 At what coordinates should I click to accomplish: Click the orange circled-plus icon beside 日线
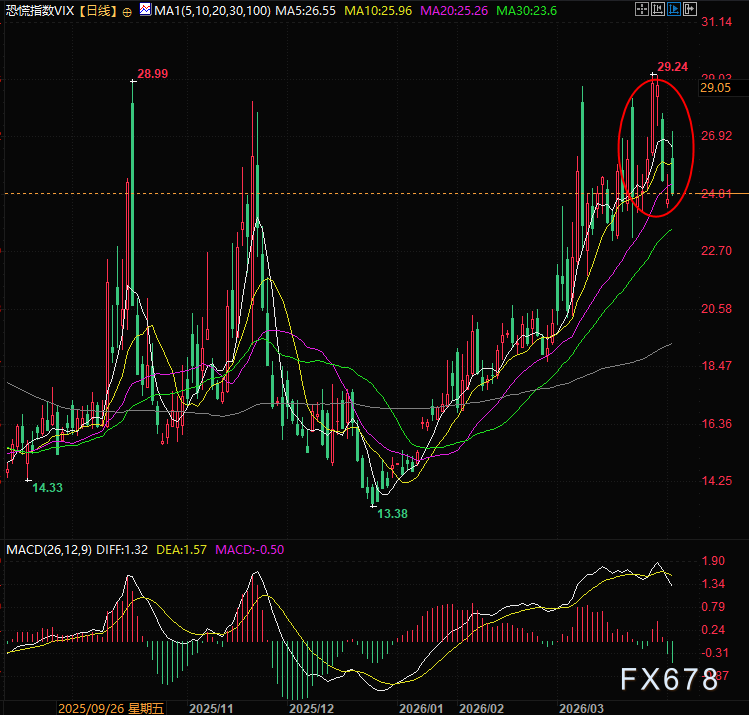click(x=125, y=12)
